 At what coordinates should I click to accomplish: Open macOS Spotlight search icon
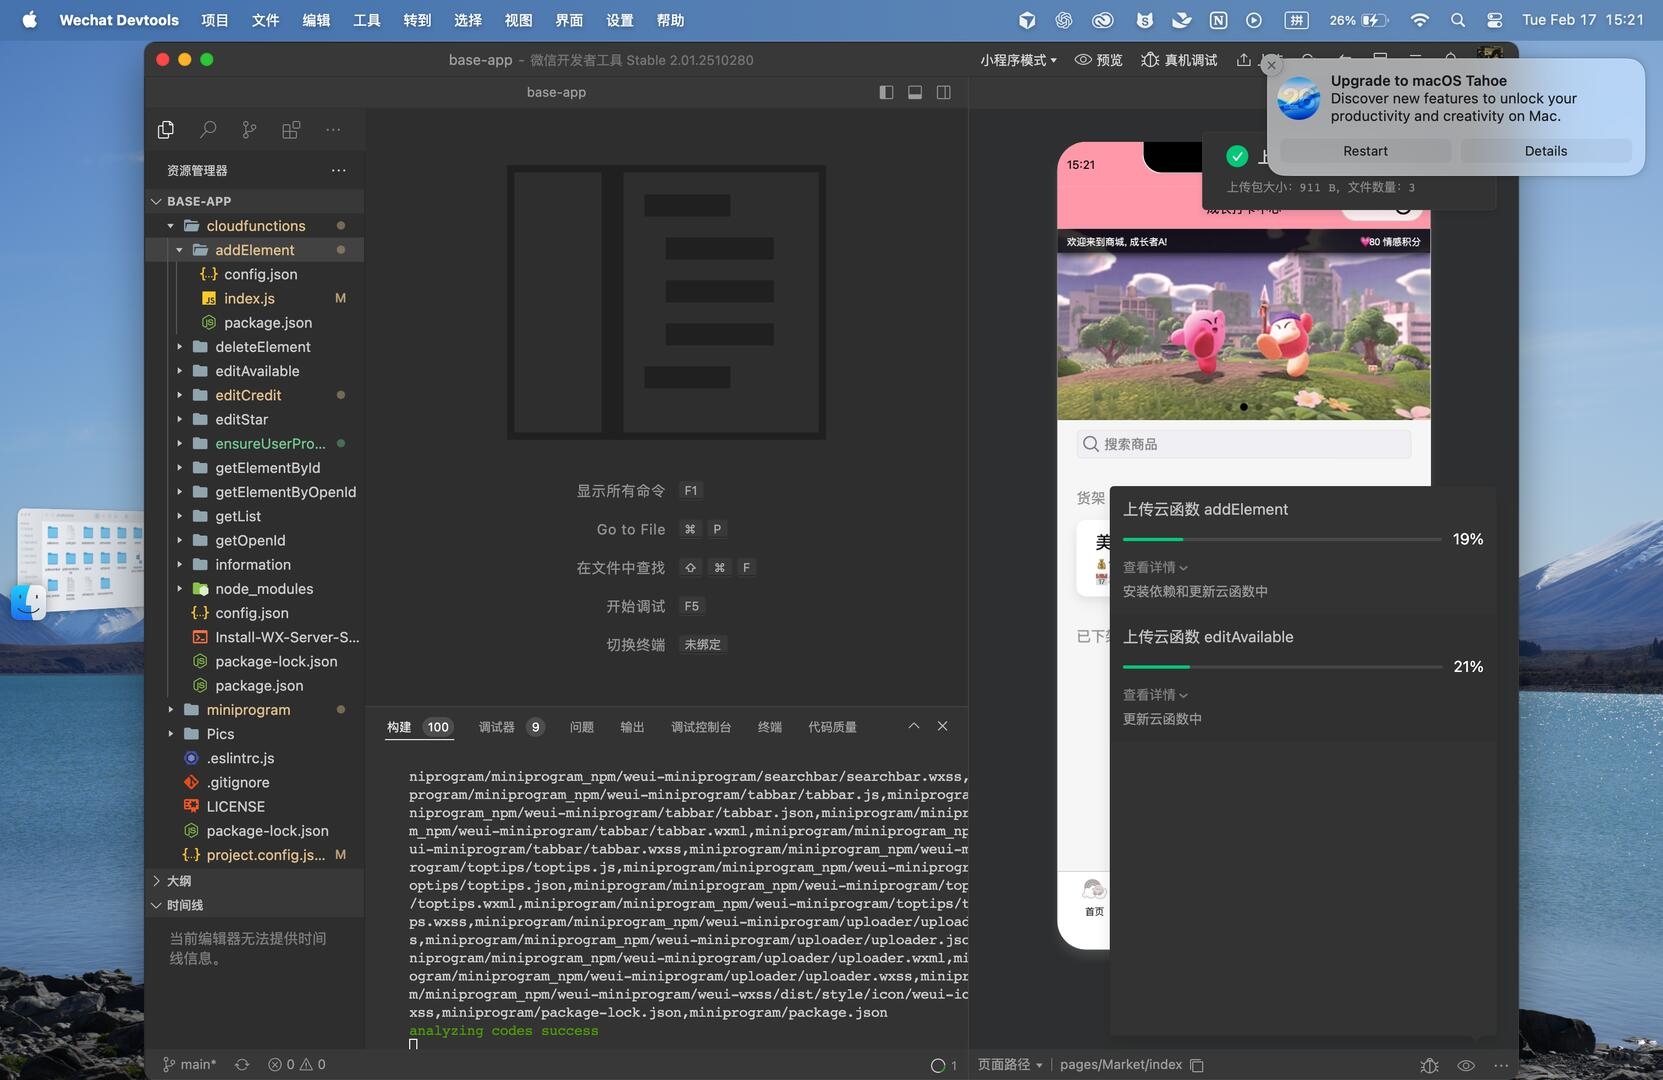pyautogui.click(x=1458, y=20)
